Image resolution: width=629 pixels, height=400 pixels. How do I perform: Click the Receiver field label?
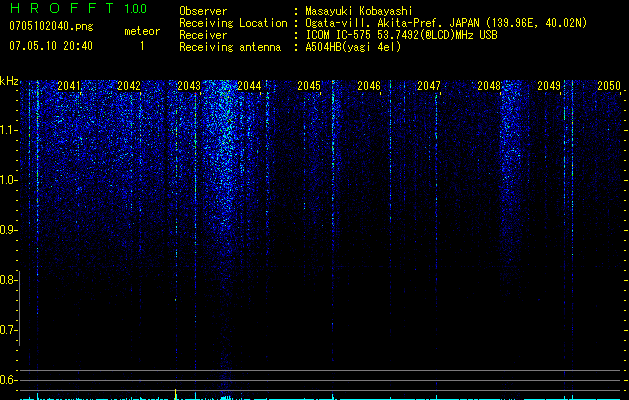203,35
